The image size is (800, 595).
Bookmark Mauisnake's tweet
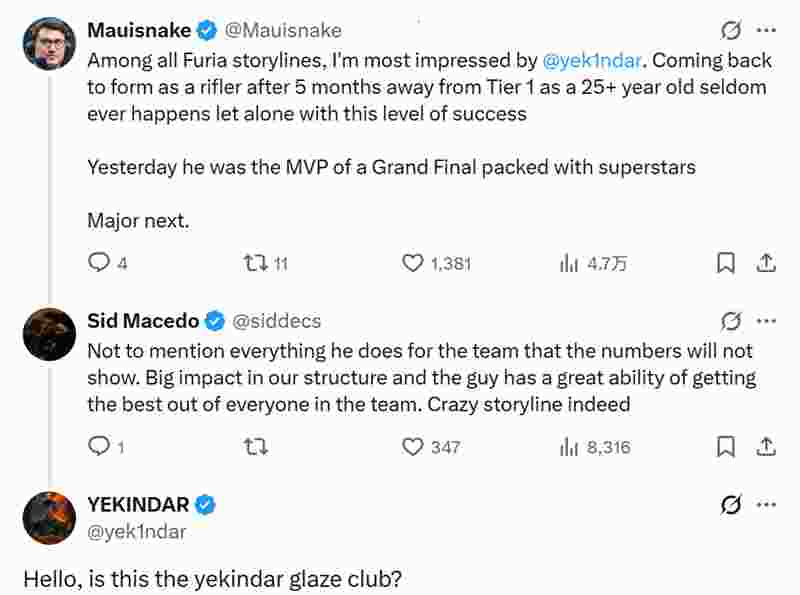coord(727,263)
